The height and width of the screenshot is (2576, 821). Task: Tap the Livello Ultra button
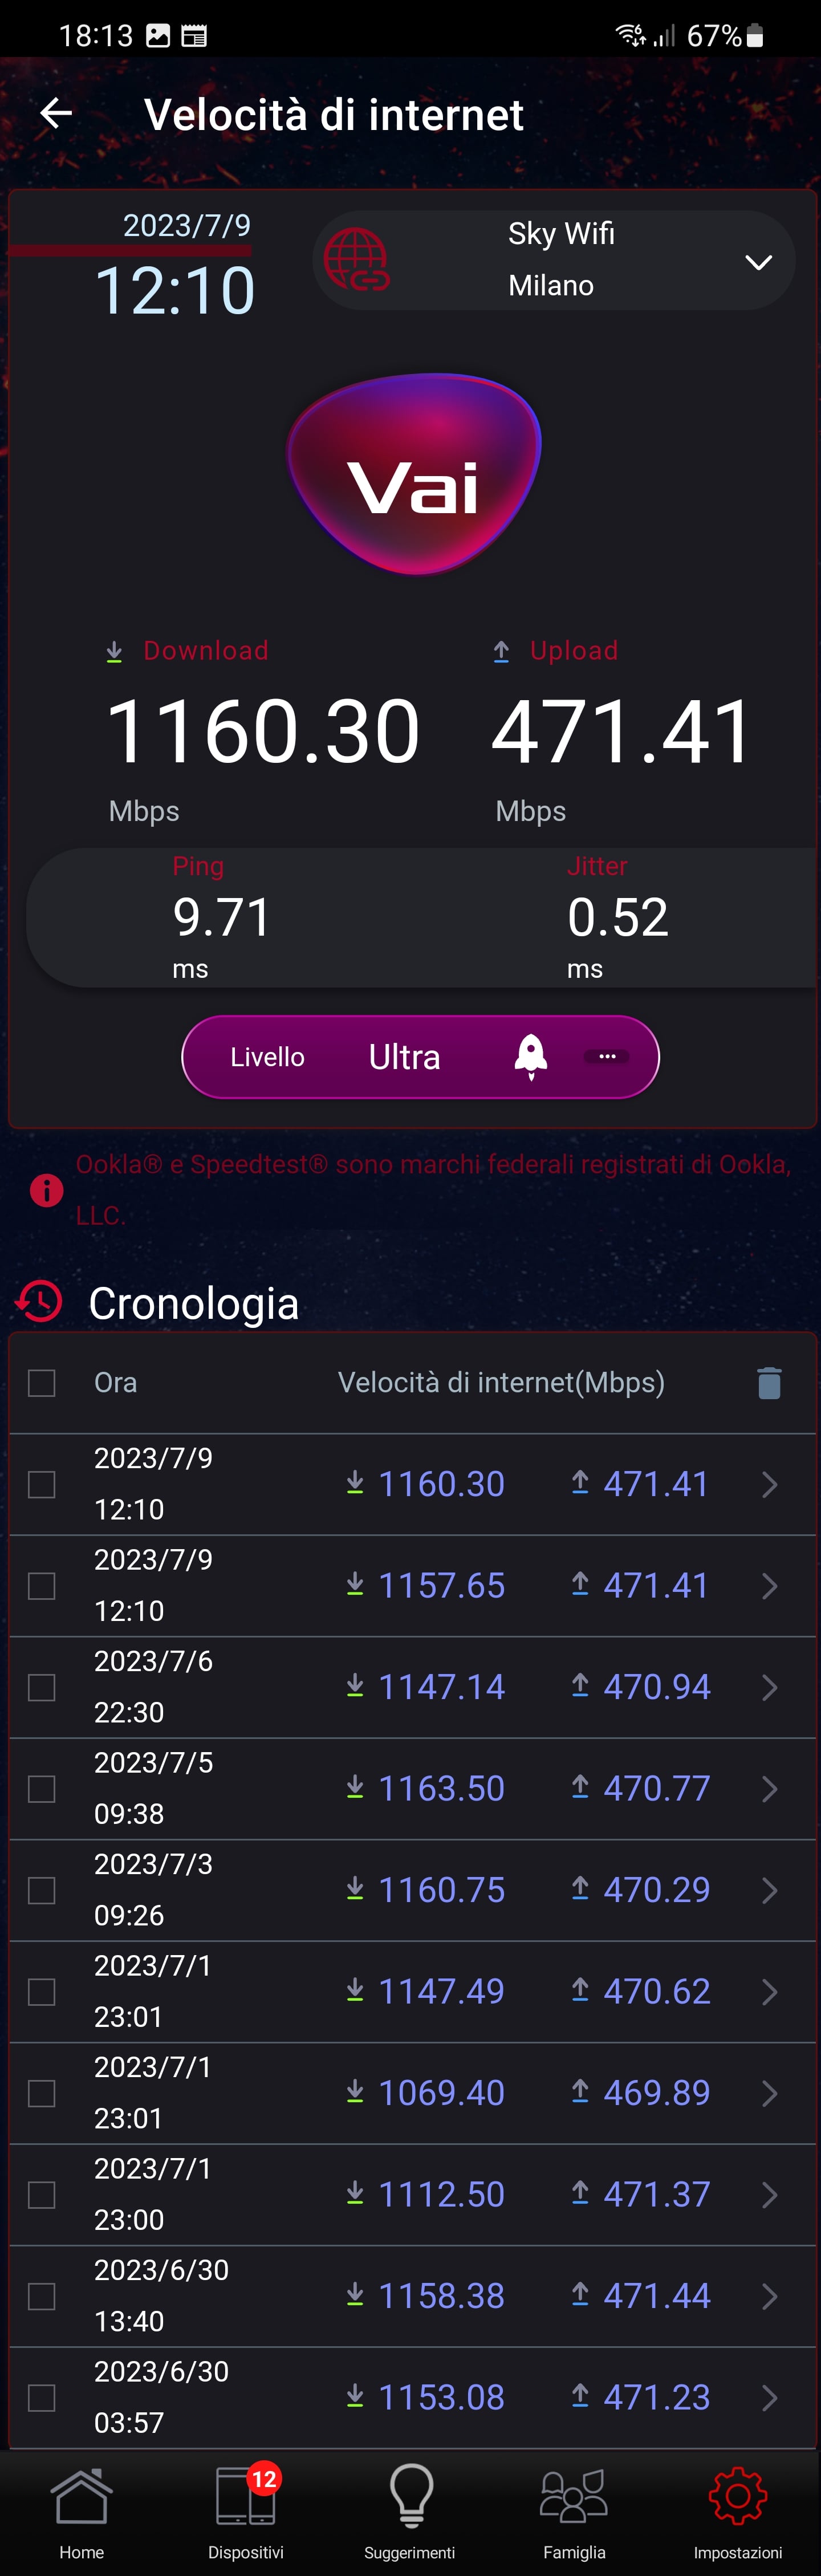pos(420,1057)
